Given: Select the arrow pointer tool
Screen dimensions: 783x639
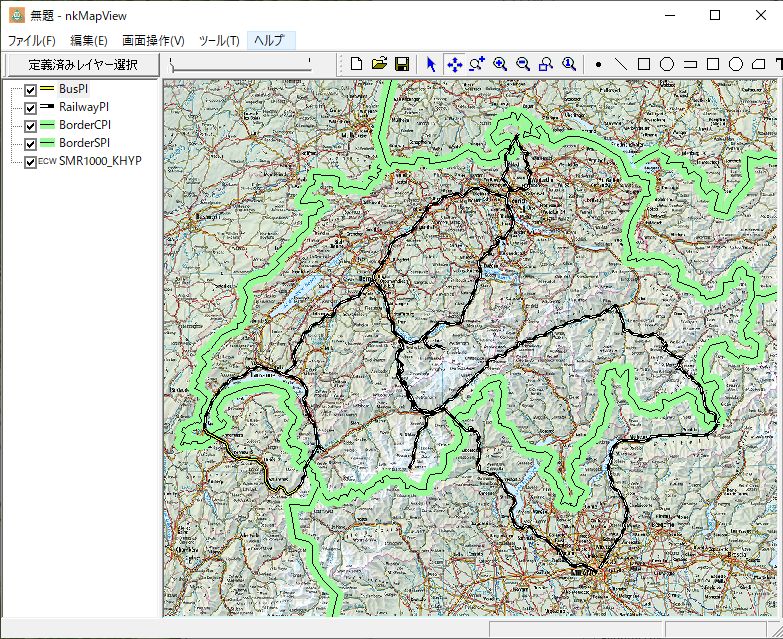Looking at the screenshot, I should pos(432,64).
